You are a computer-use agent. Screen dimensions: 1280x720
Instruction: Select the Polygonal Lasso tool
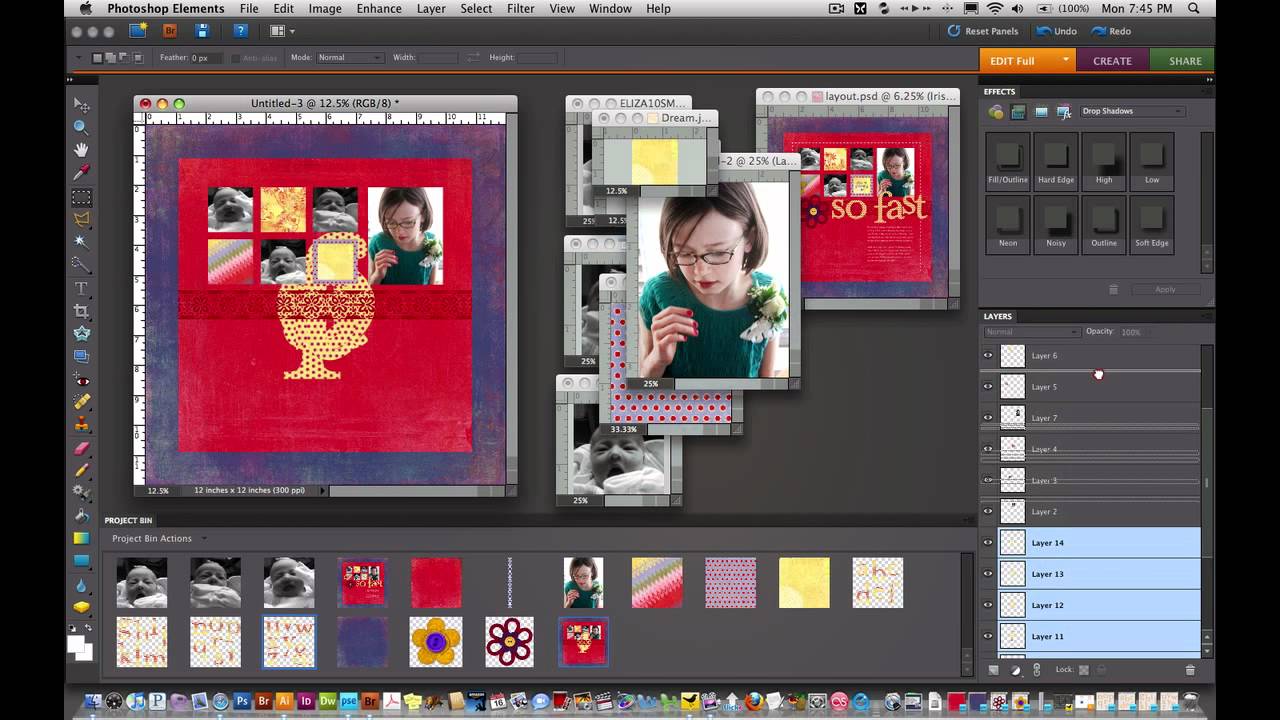pyautogui.click(x=82, y=219)
